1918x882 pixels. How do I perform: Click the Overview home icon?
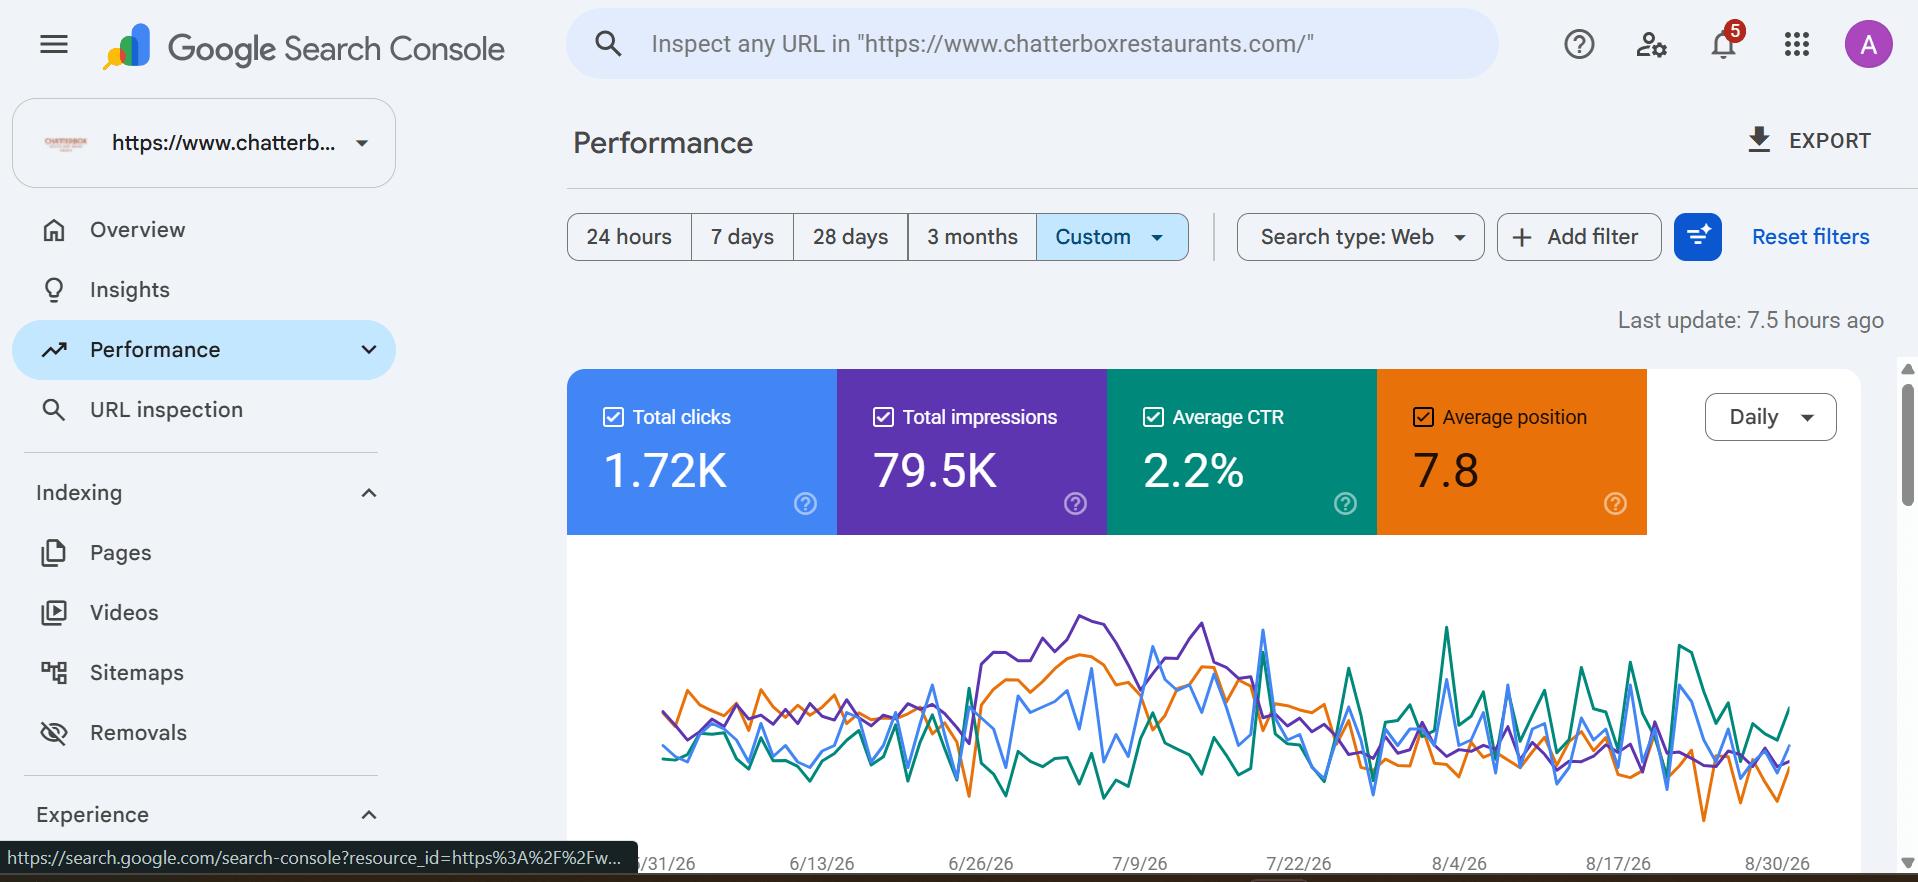[54, 230]
